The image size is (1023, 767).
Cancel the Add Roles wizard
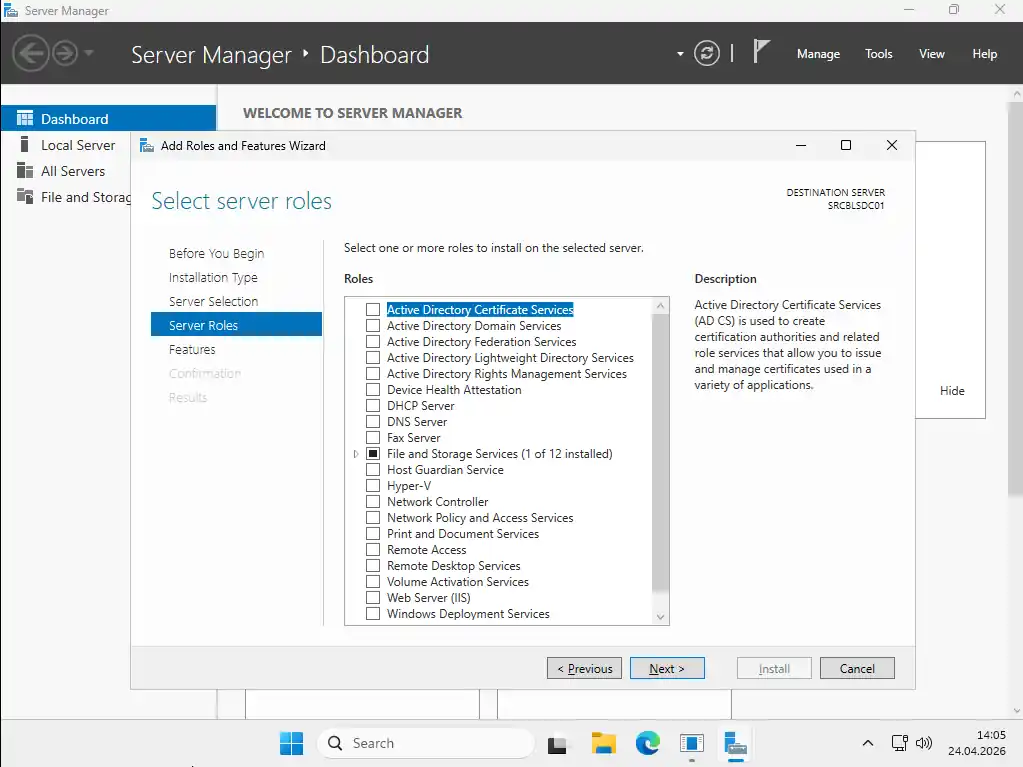pyautogui.click(x=857, y=669)
